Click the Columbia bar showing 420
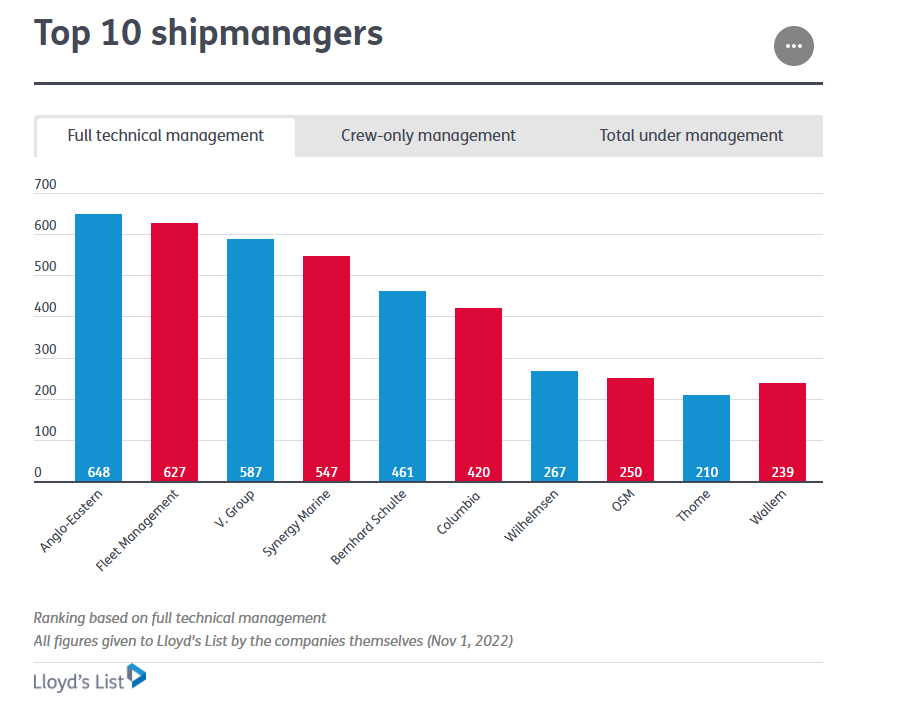The height and width of the screenshot is (701, 903). click(479, 395)
